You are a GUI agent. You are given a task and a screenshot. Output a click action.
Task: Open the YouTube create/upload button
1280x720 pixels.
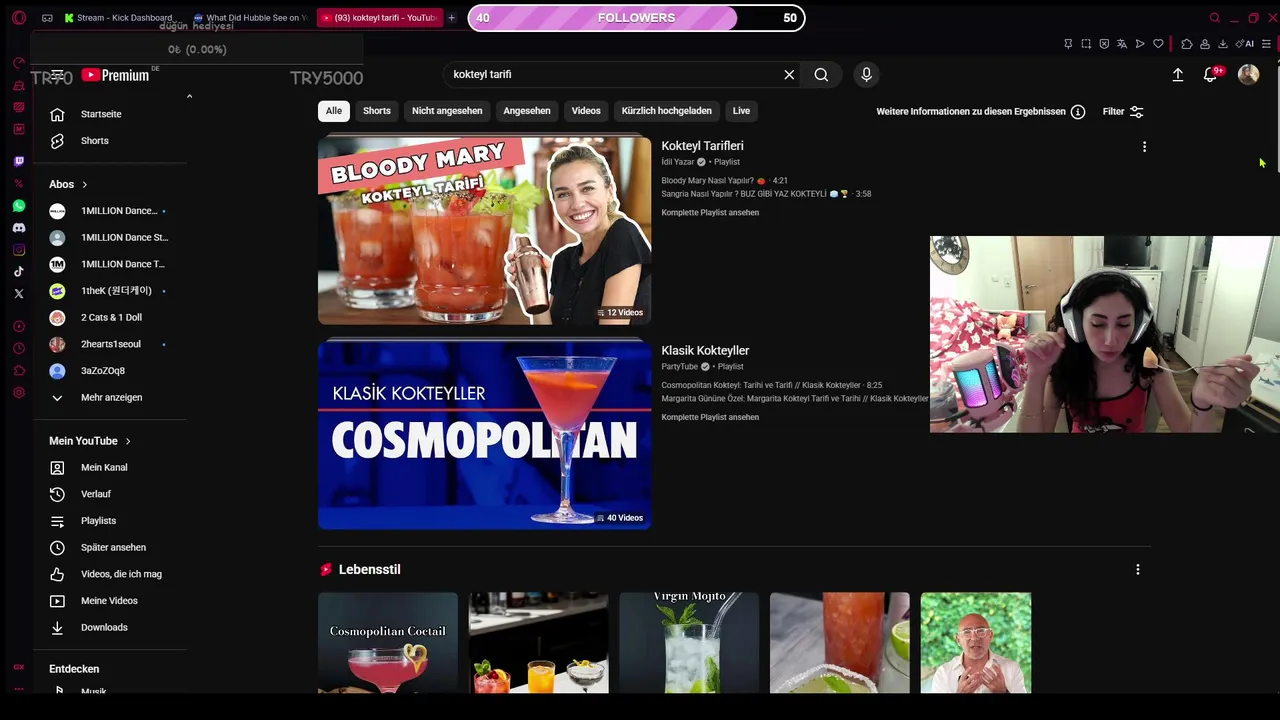[x=1178, y=74]
